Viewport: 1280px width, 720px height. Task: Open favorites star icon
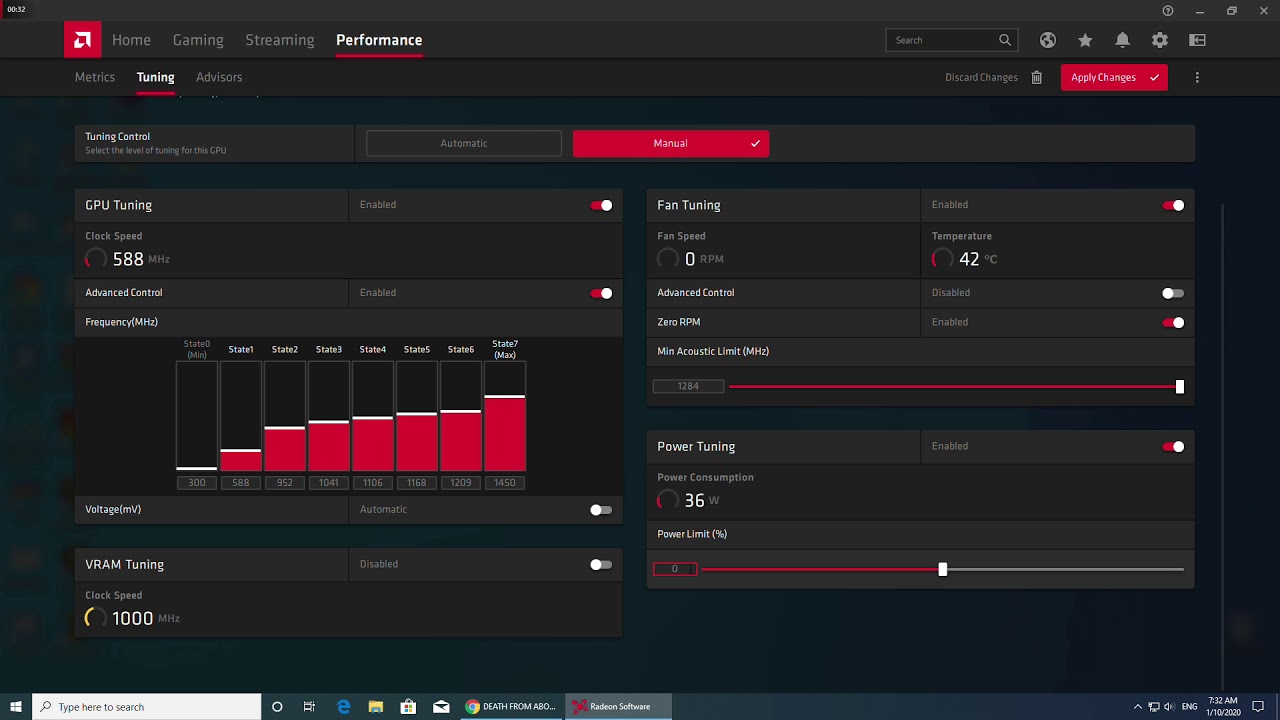(x=1085, y=40)
